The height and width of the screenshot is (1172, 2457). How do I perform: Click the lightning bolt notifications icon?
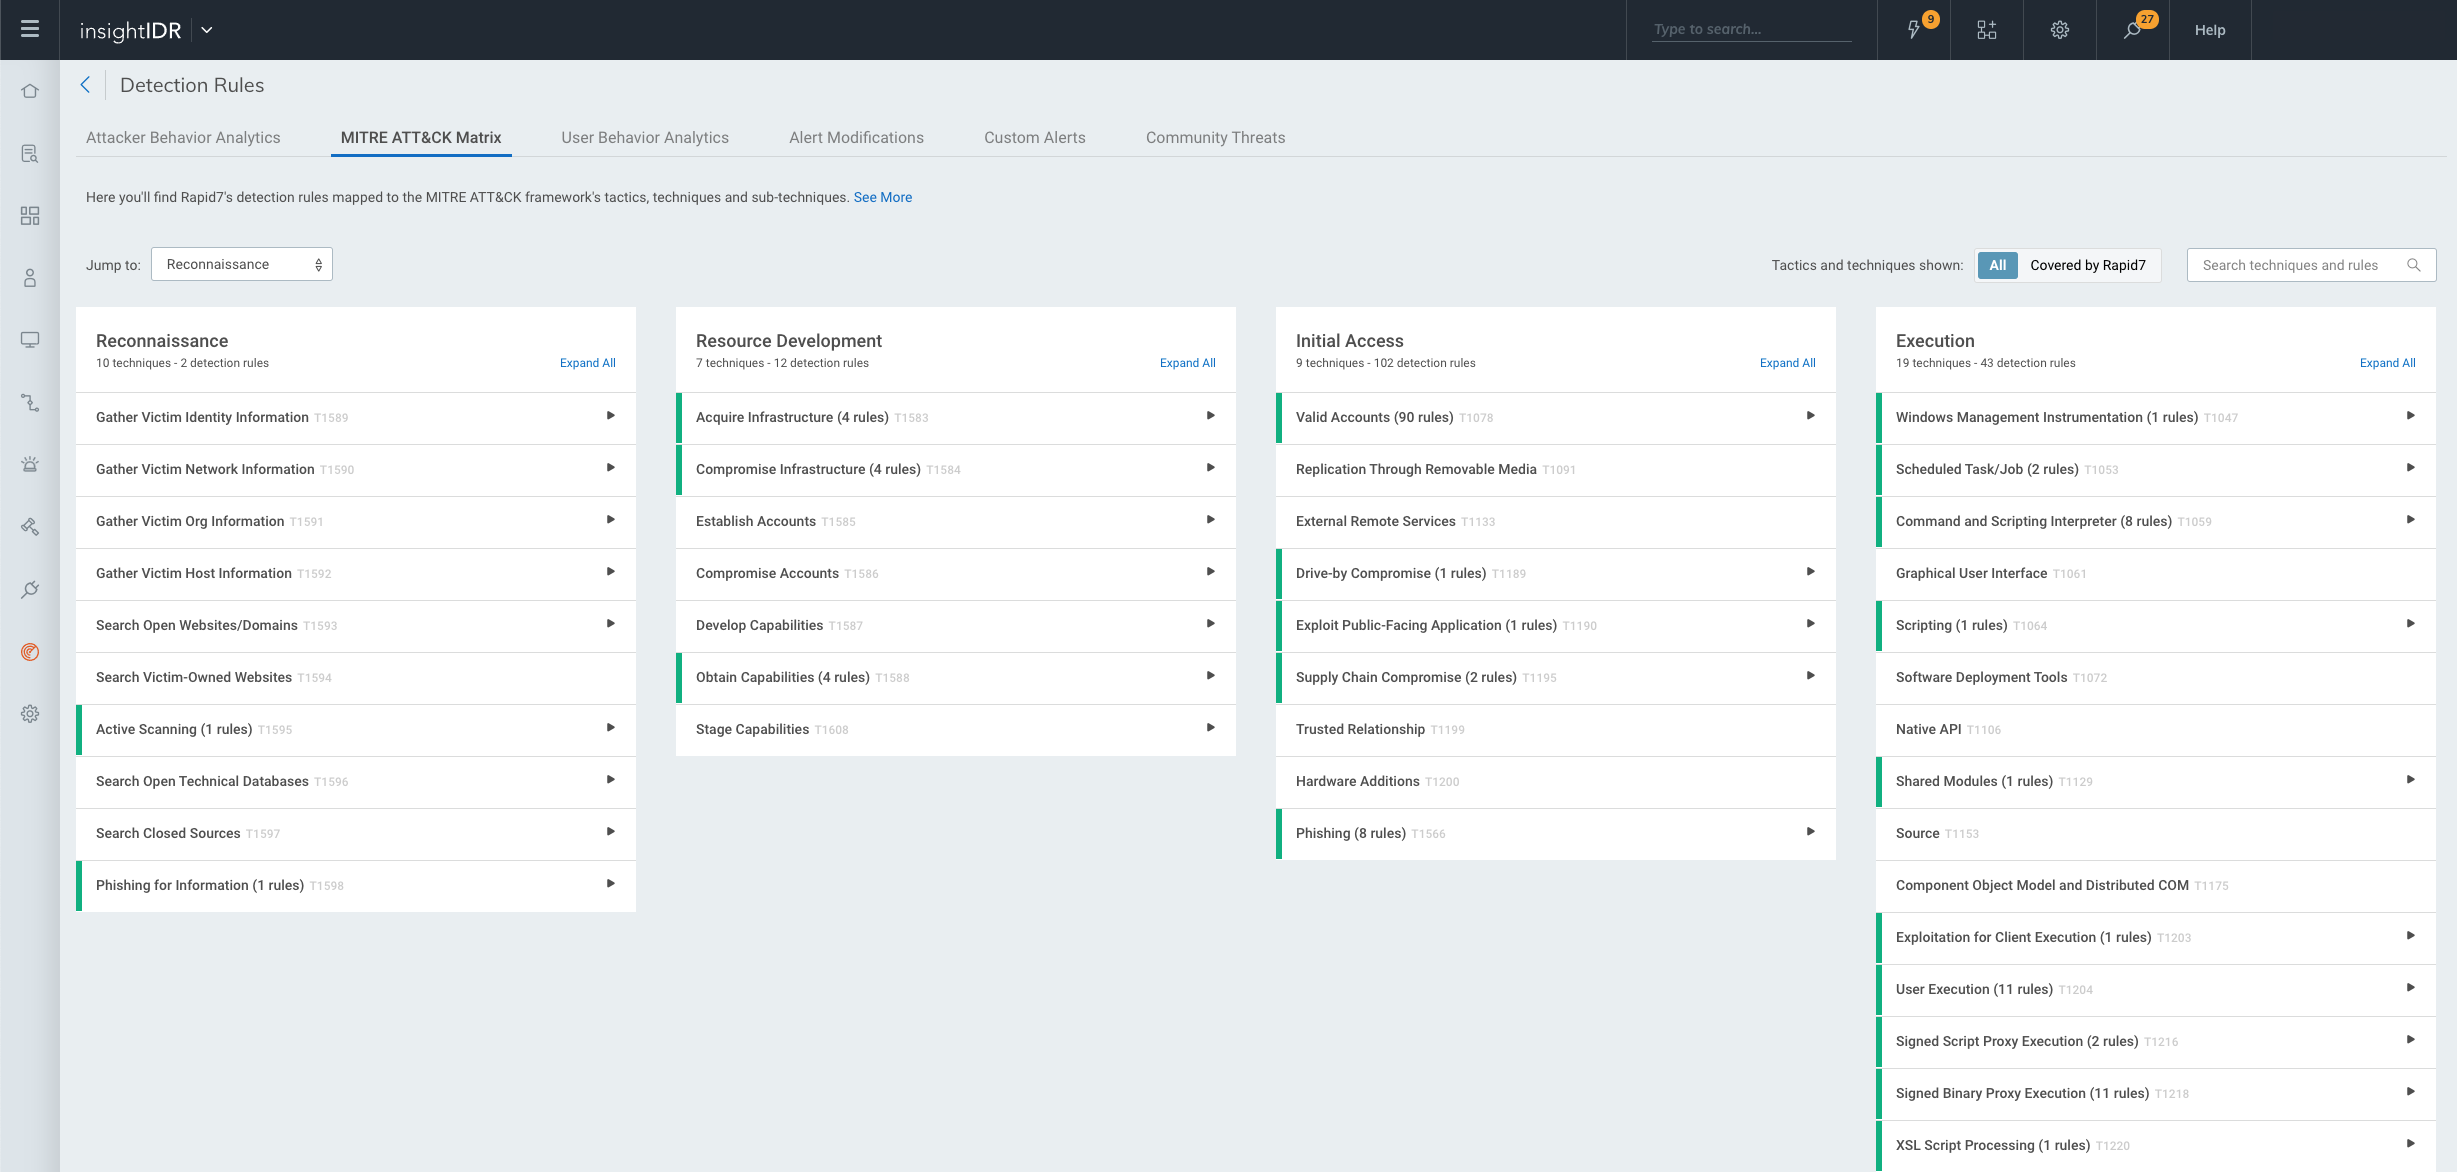pos(1913,30)
